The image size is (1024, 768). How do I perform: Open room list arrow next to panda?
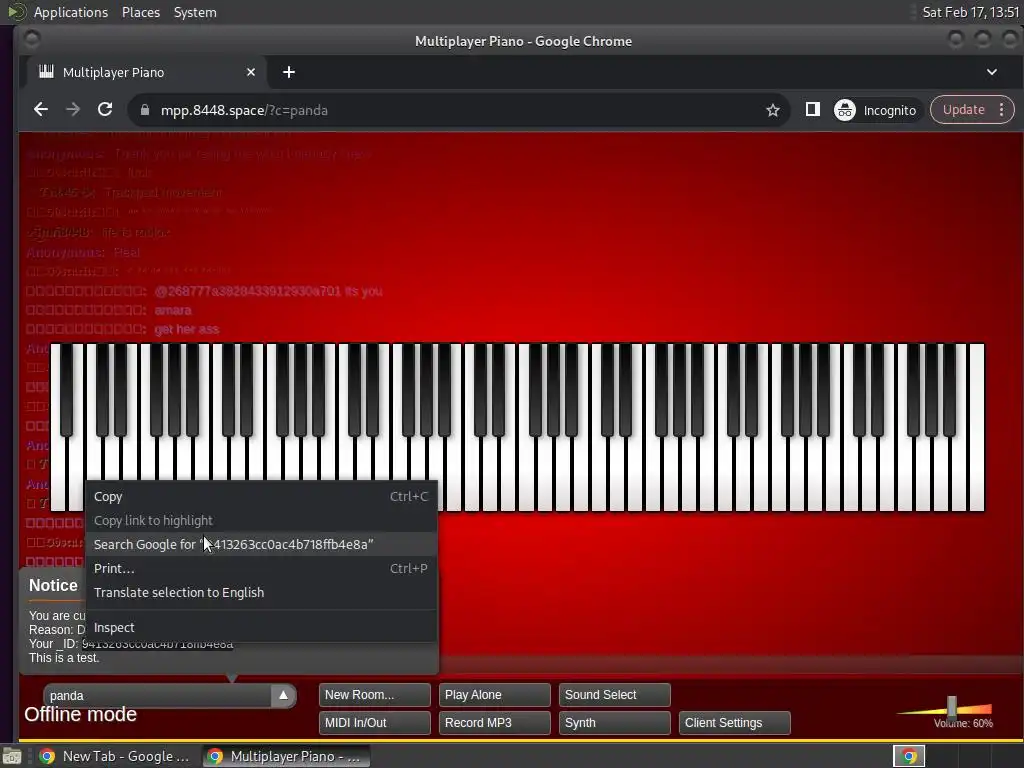click(x=283, y=695)
